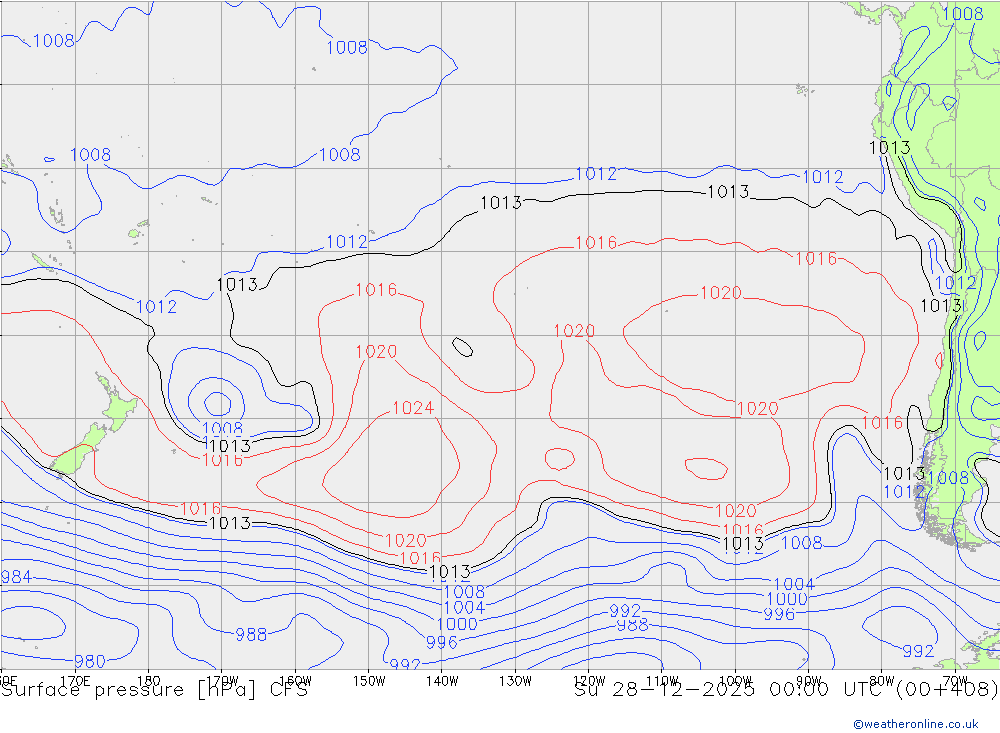1000x733 pixels.
Task: Click the 1024 hPa contour label
Action: point(413,408)
